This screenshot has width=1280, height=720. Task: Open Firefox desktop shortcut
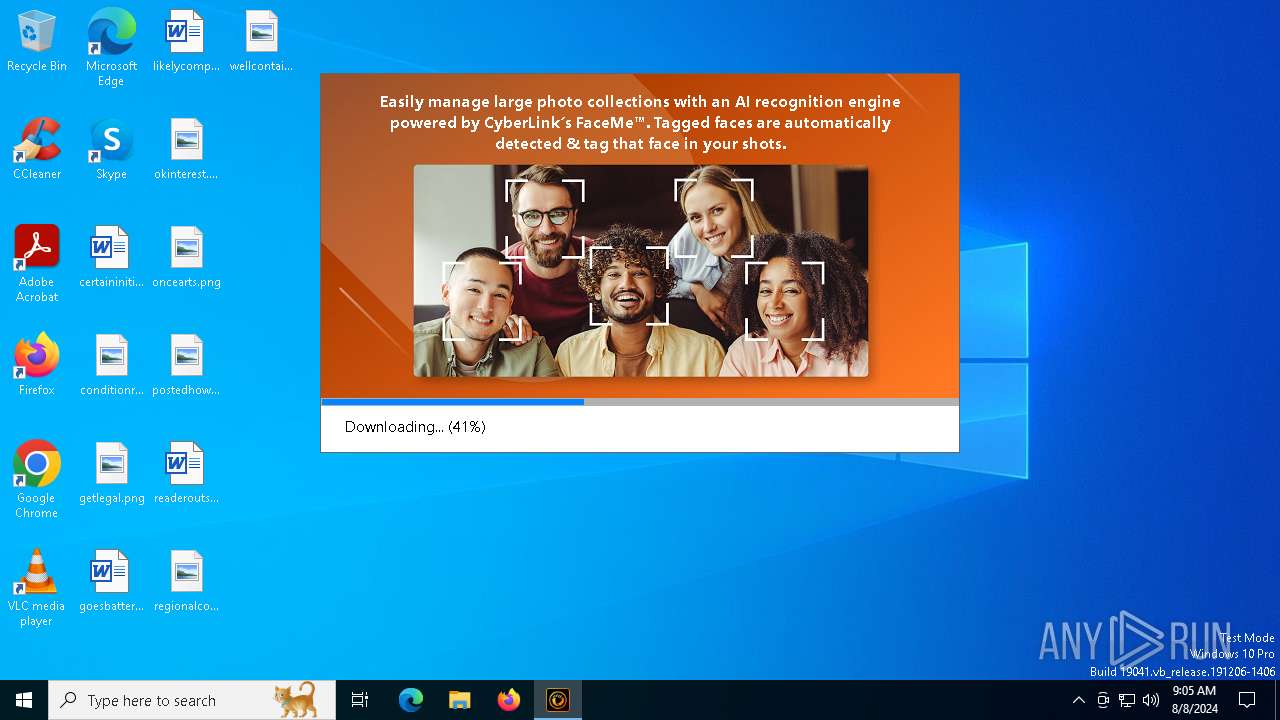tap(37, 365)
